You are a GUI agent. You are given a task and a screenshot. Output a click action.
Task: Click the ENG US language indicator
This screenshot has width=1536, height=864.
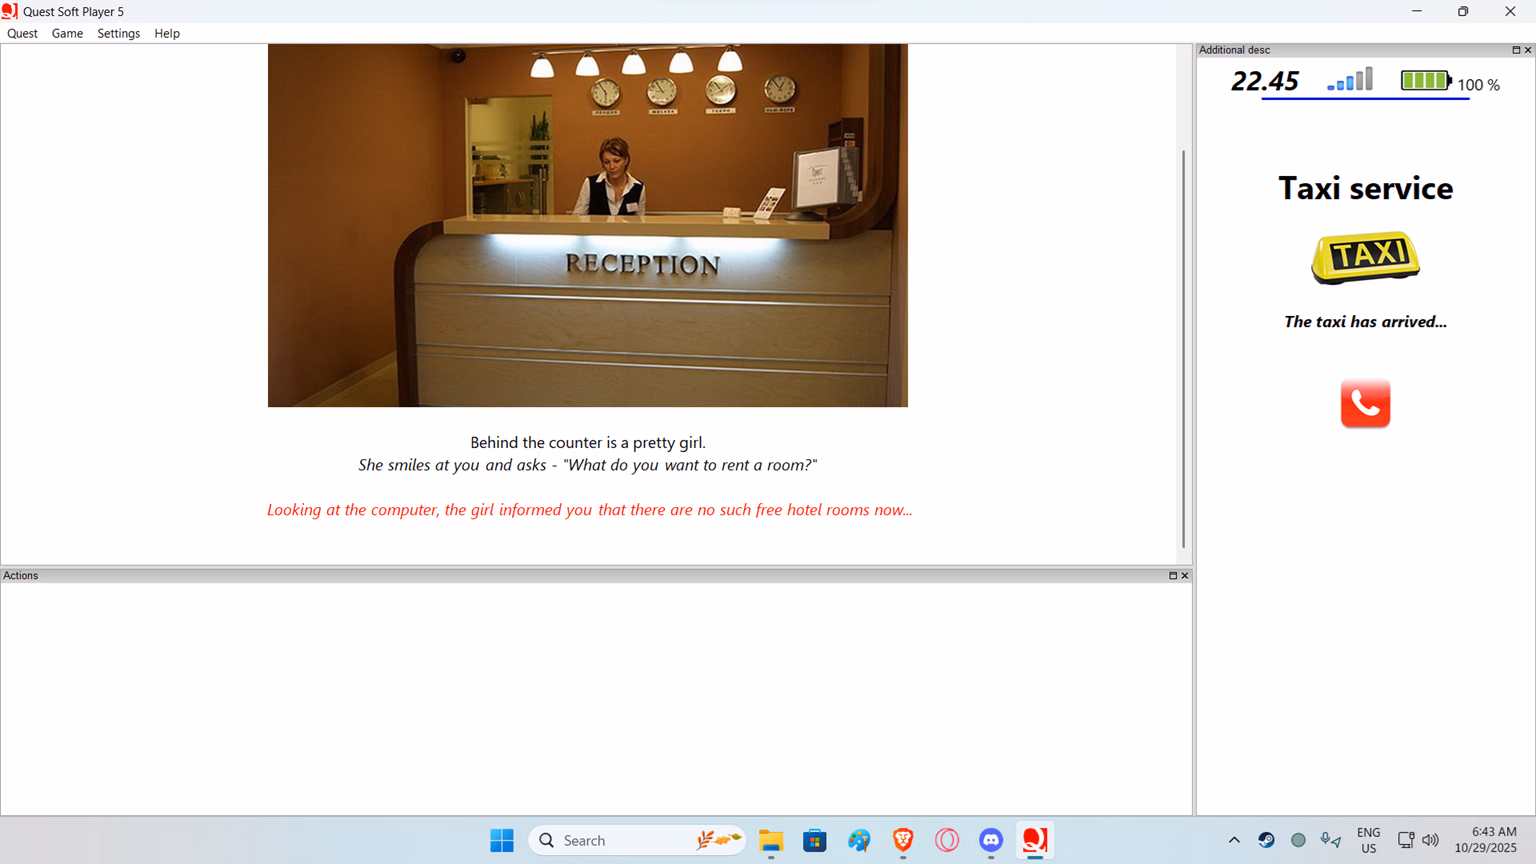[1368, 840]
